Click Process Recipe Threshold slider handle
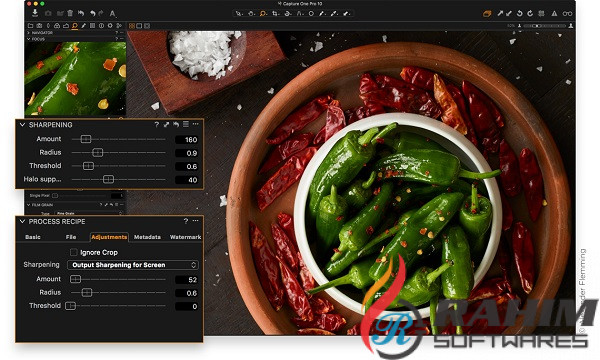Screen dimensions: 600x360 (70, 306)
